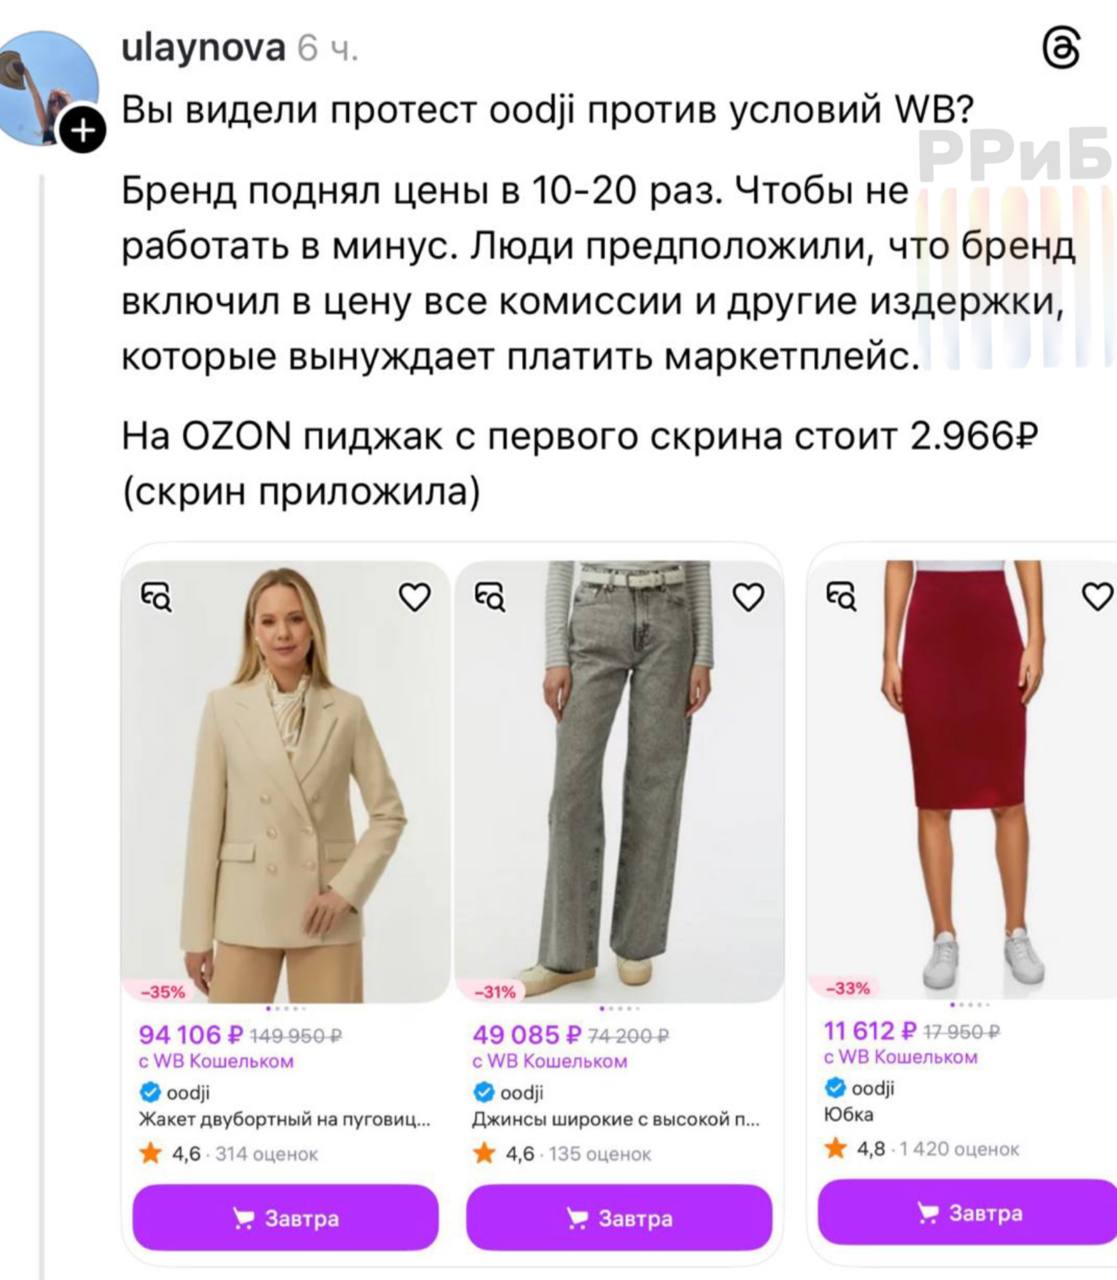Toggle favorite heart on the beige blazer
Image resolution: width=1117 pixels, height=1280 pixels.
(415, 597)
